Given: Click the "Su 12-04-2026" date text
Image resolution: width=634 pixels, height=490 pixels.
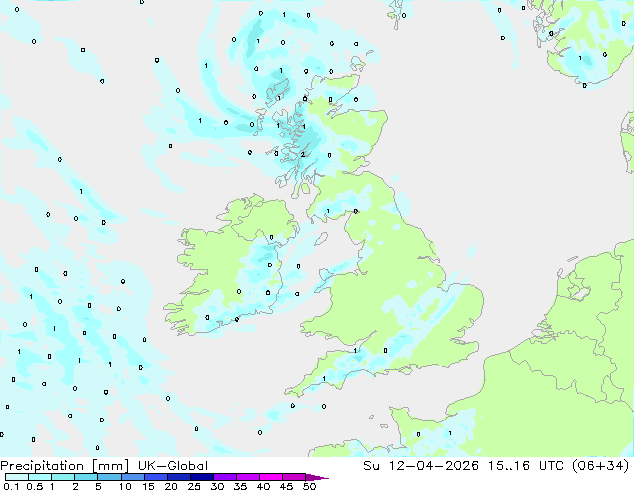Looking at the screenshot, I should [x=421, y=466].
